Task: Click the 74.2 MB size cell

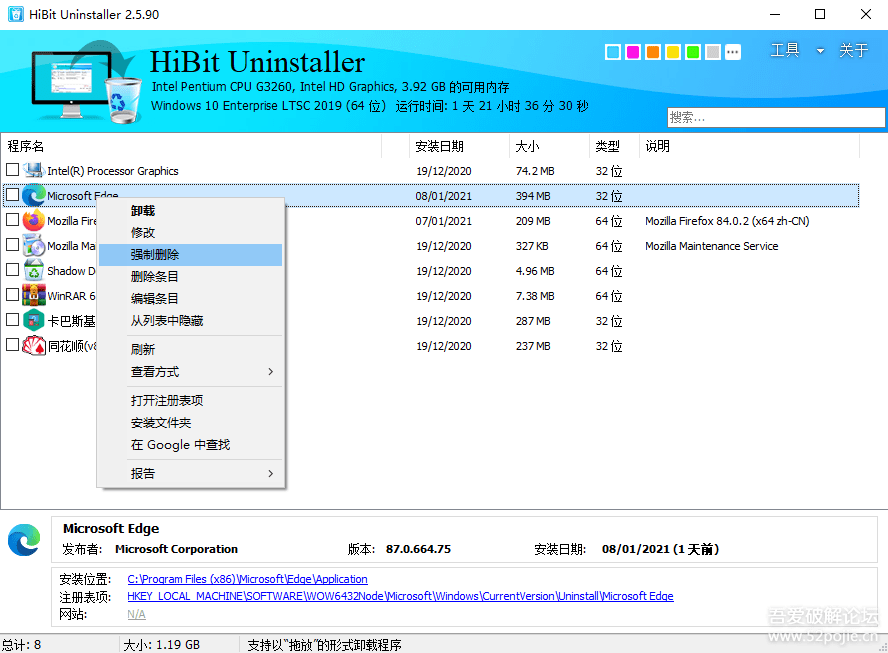Action: [x=535, y=171]
